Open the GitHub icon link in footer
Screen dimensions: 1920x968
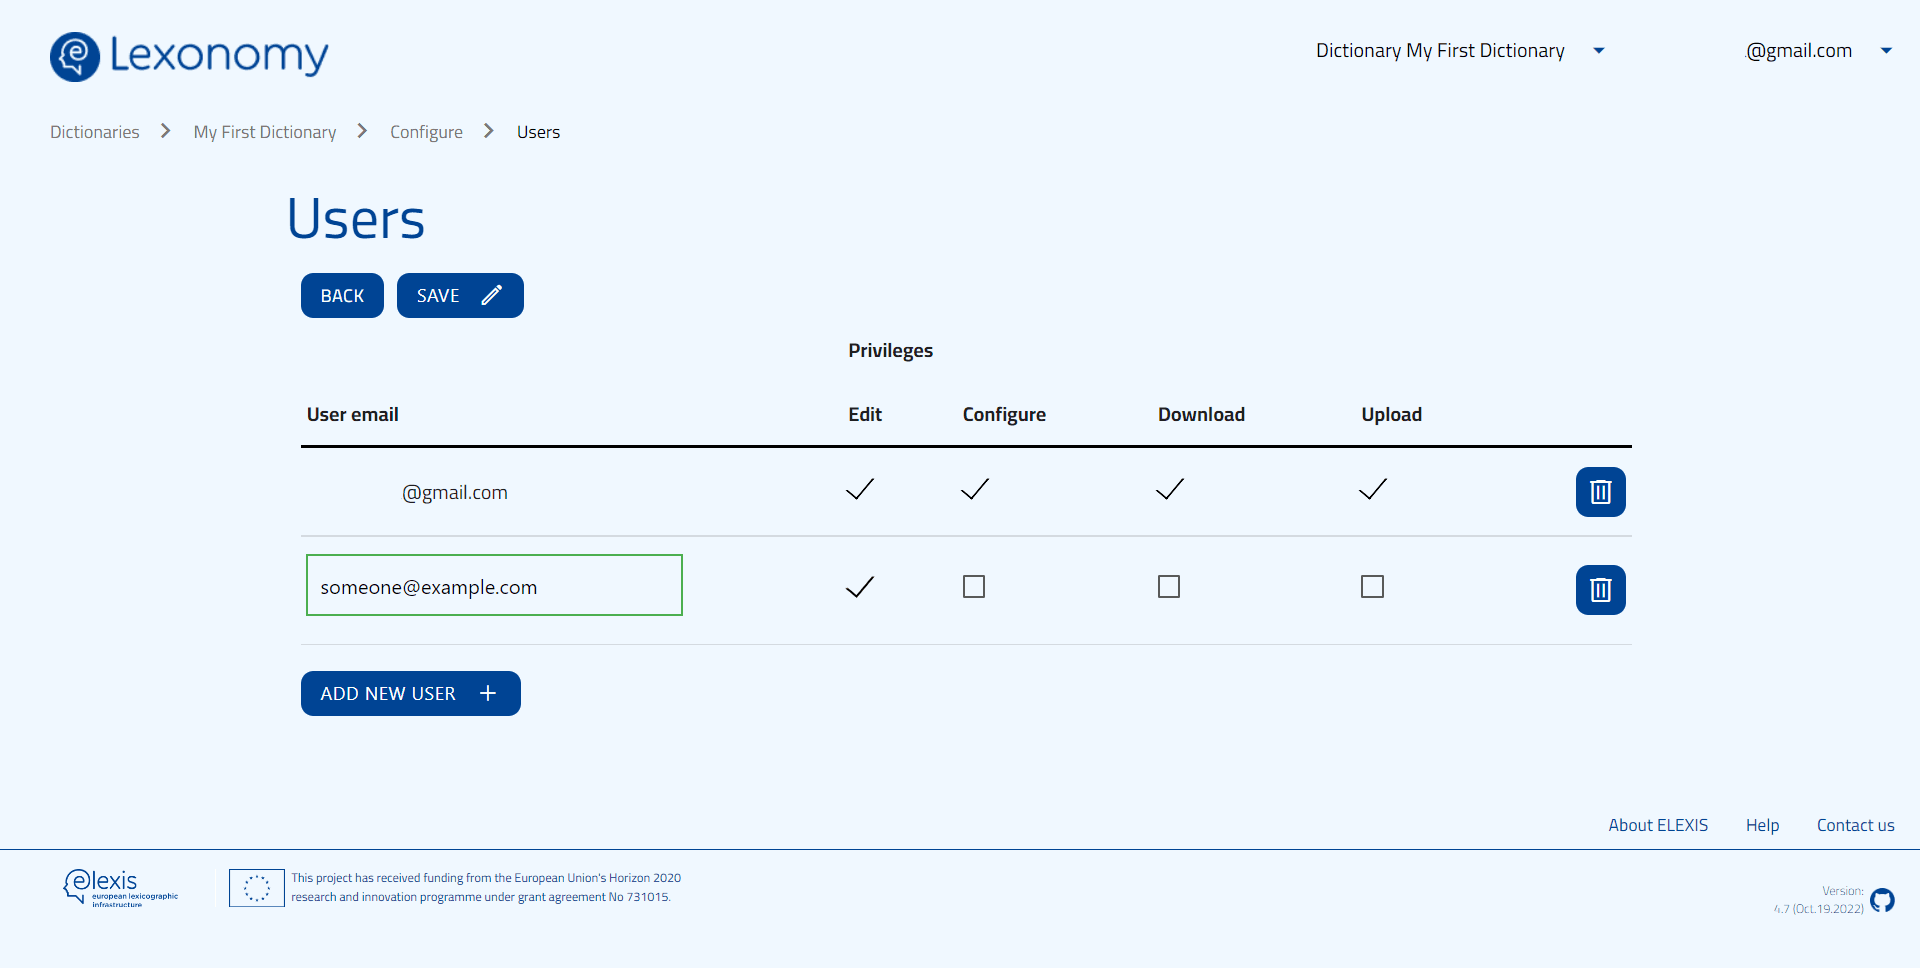coord(1882,900)
